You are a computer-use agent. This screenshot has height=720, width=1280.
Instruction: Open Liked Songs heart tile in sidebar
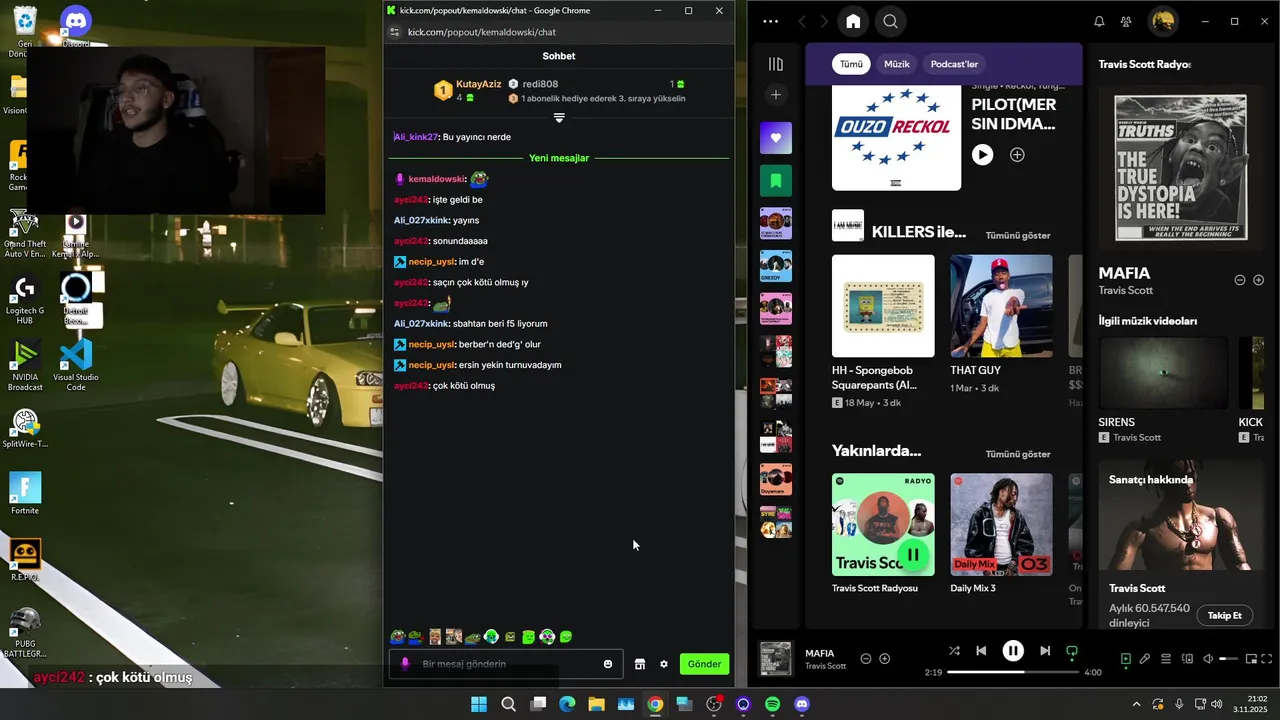775,138
